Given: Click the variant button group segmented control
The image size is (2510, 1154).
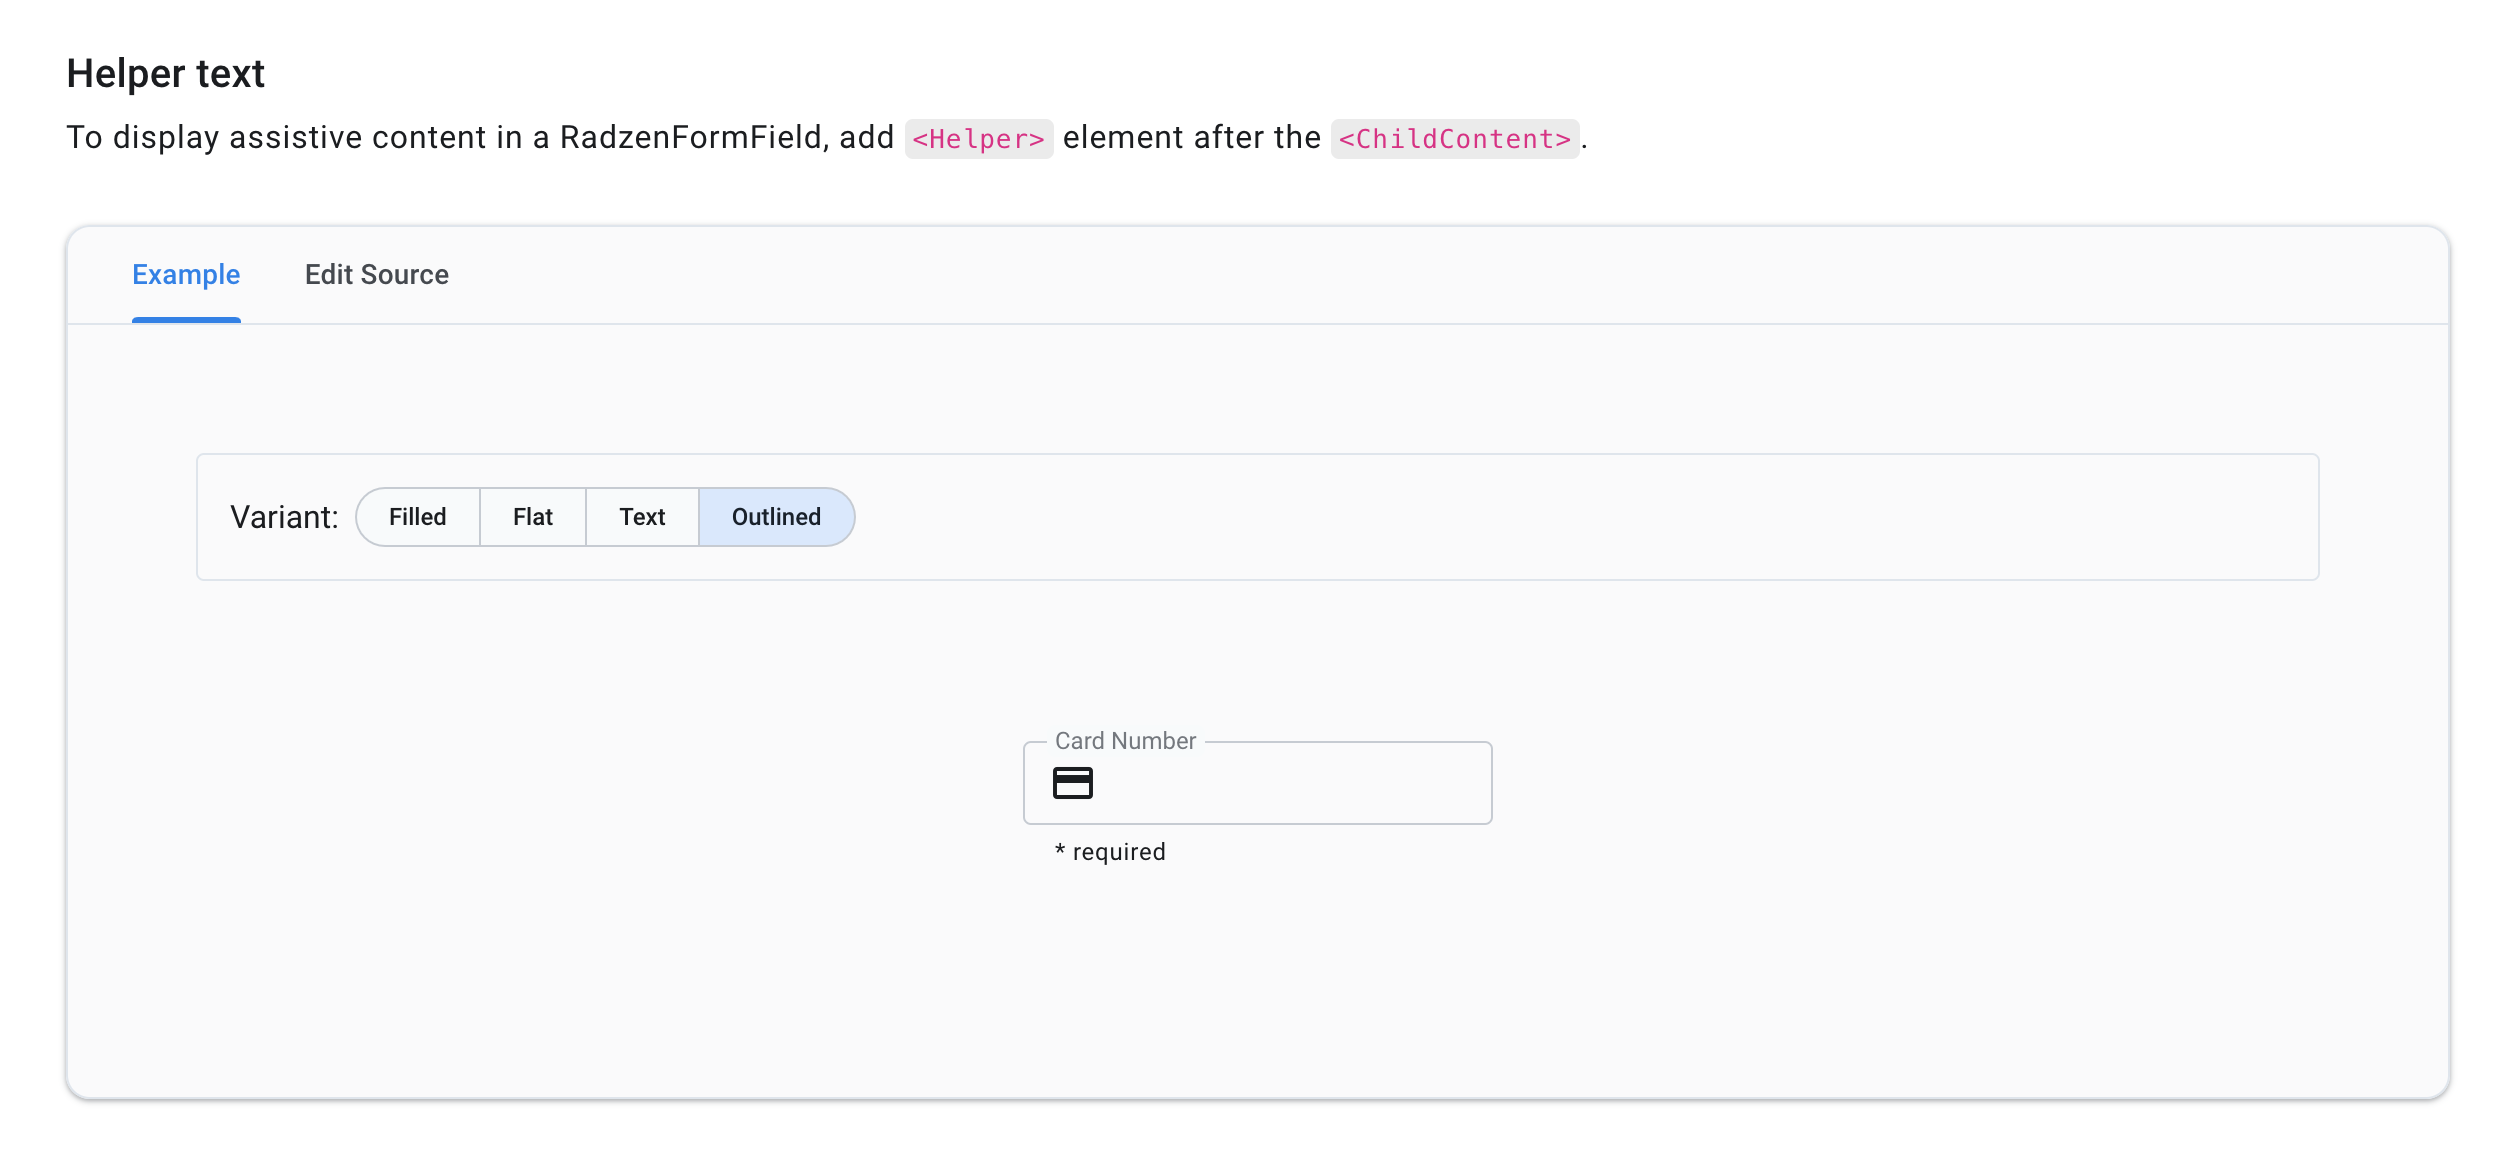Looking at the screenshot, I should [605, 516].
